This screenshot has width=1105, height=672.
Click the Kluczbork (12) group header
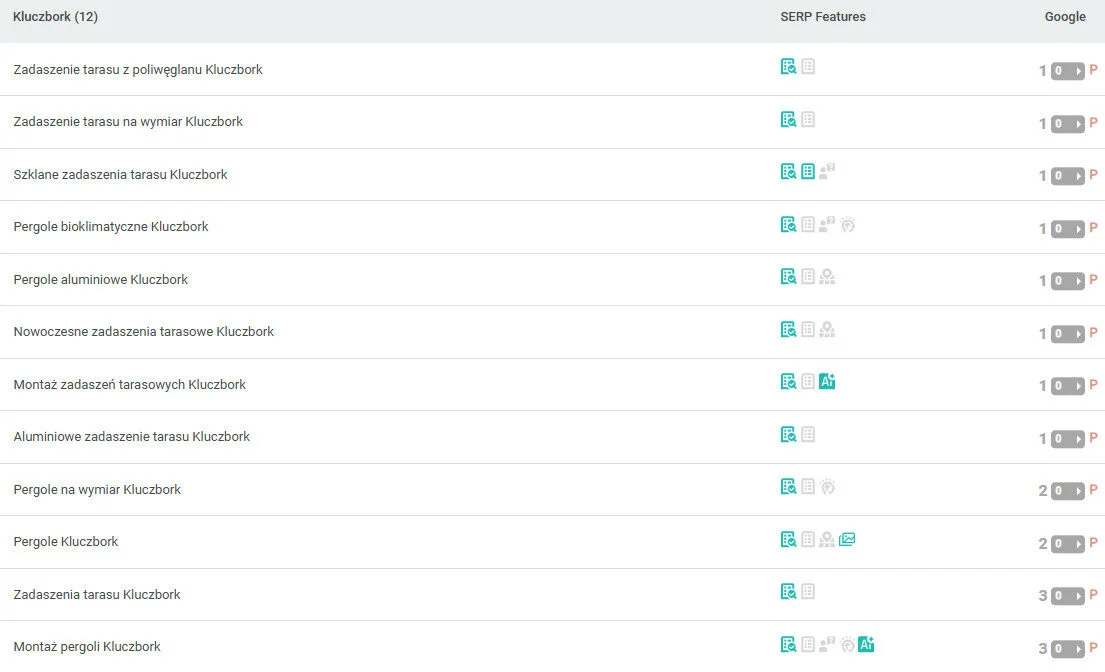(56, 17)
